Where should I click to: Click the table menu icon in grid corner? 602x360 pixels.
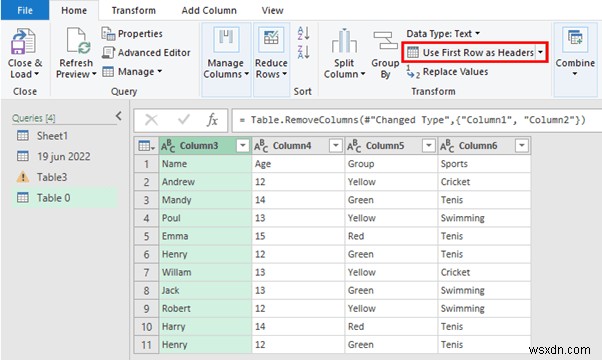point(146,146)
